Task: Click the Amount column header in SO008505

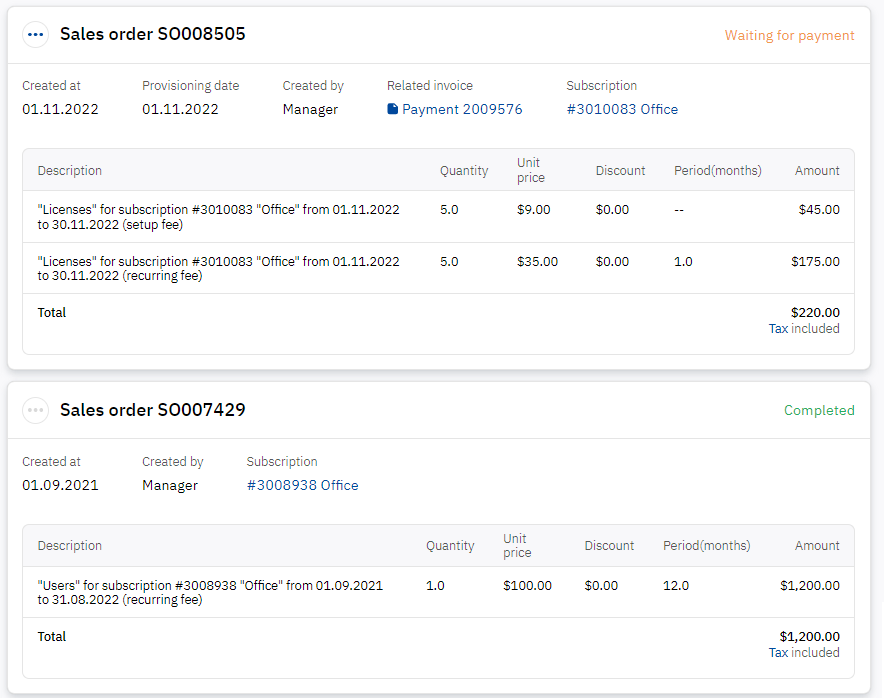Action: (x=817, y=170)
